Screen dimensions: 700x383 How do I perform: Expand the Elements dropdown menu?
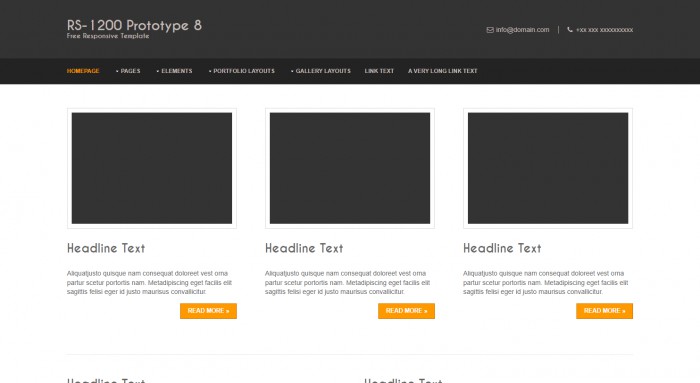[x=175, y=71]
